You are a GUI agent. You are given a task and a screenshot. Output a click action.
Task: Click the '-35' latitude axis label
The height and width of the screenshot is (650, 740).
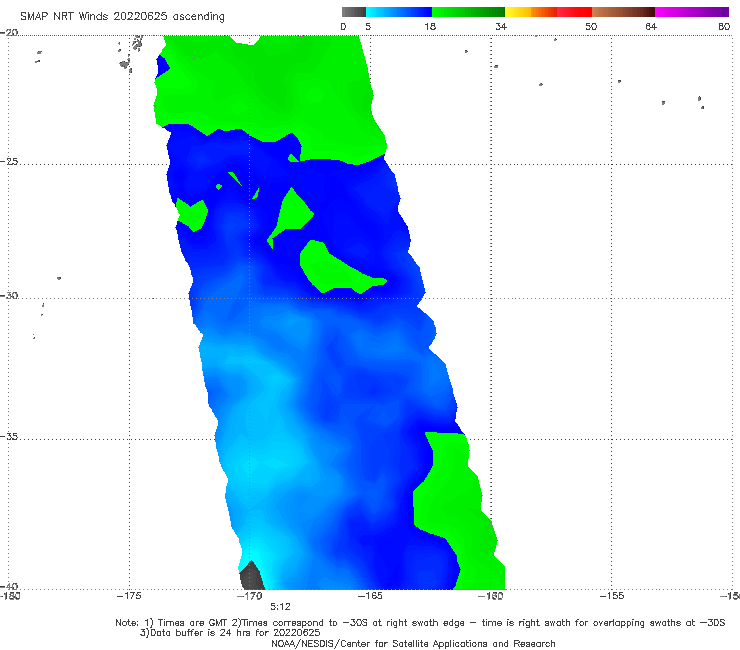tap(9, 437)
